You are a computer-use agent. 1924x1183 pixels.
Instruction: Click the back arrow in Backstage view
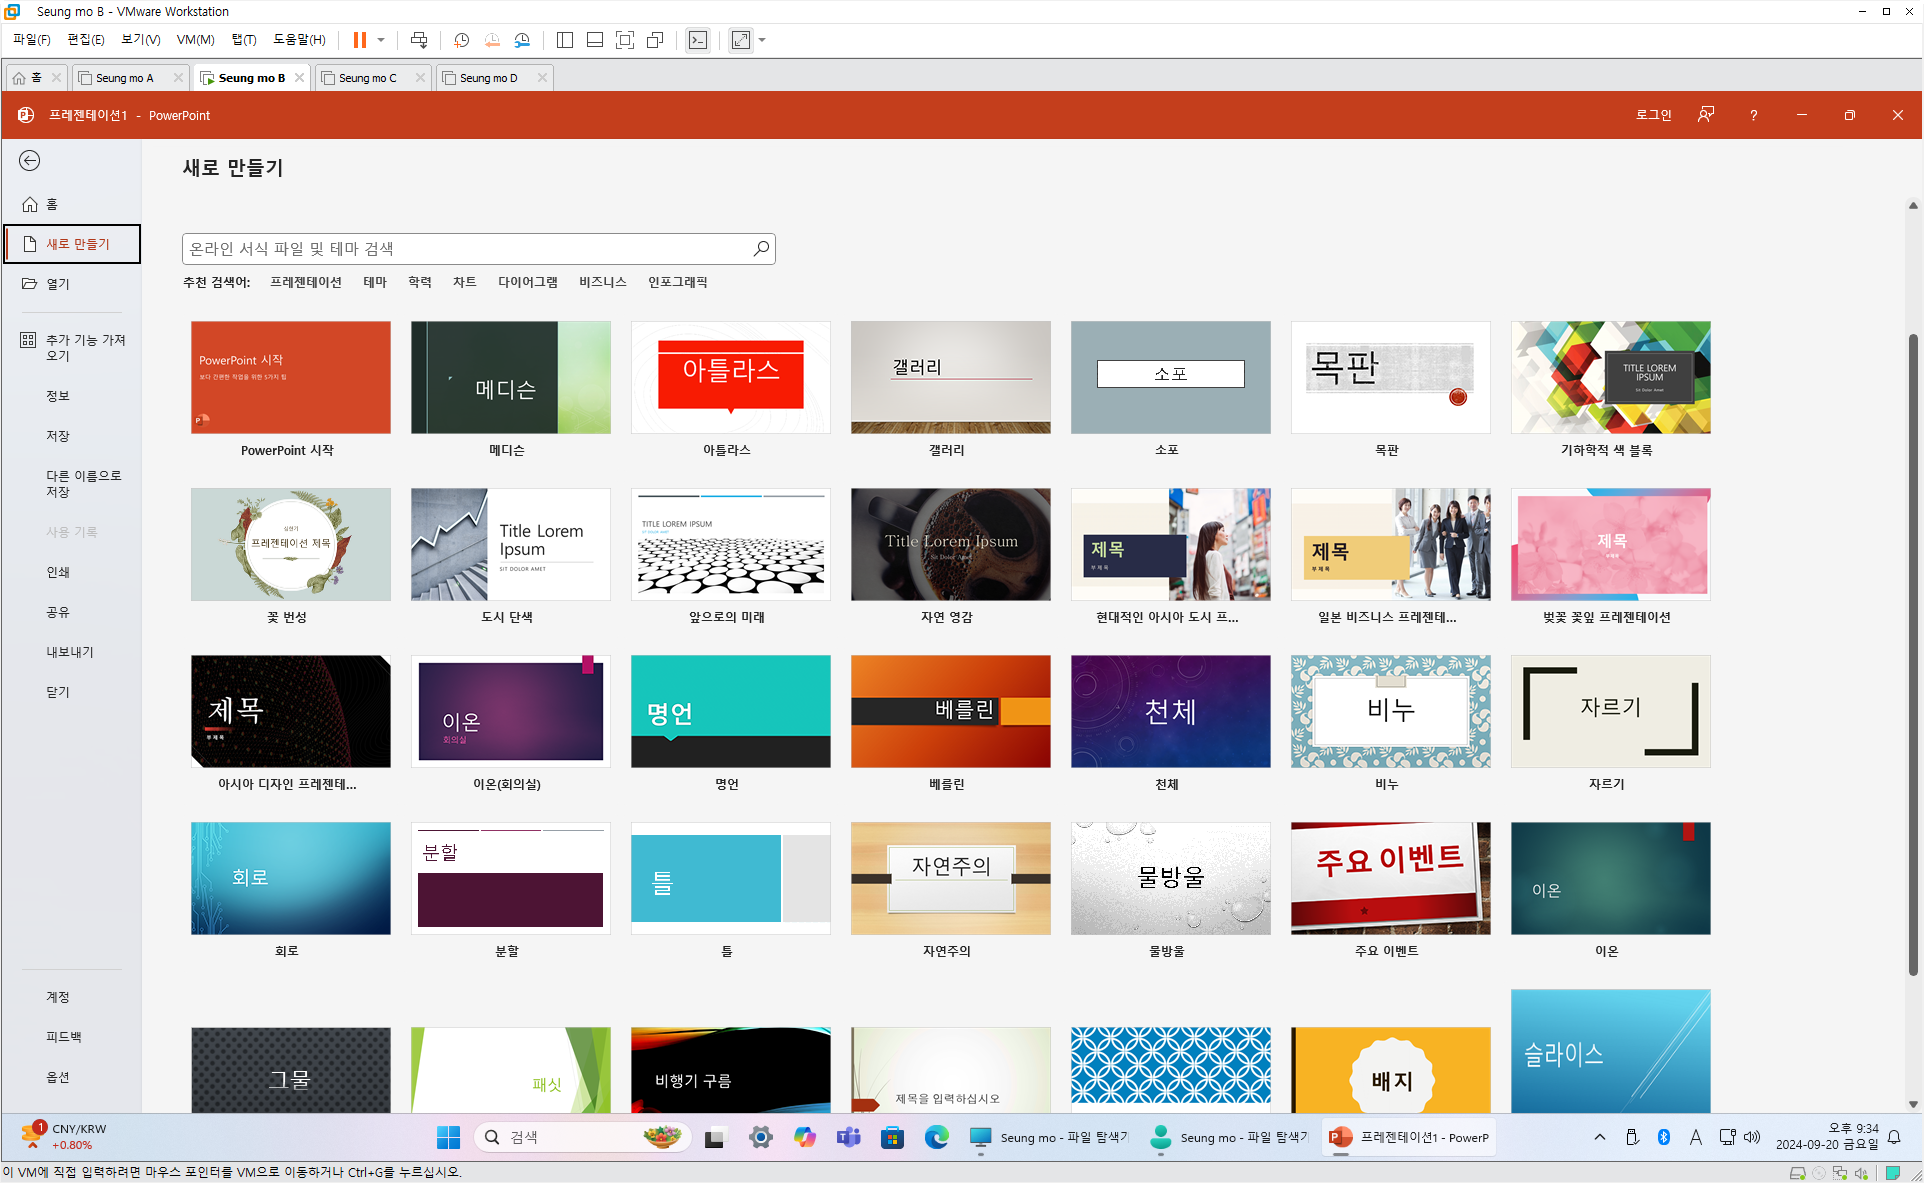30,161
